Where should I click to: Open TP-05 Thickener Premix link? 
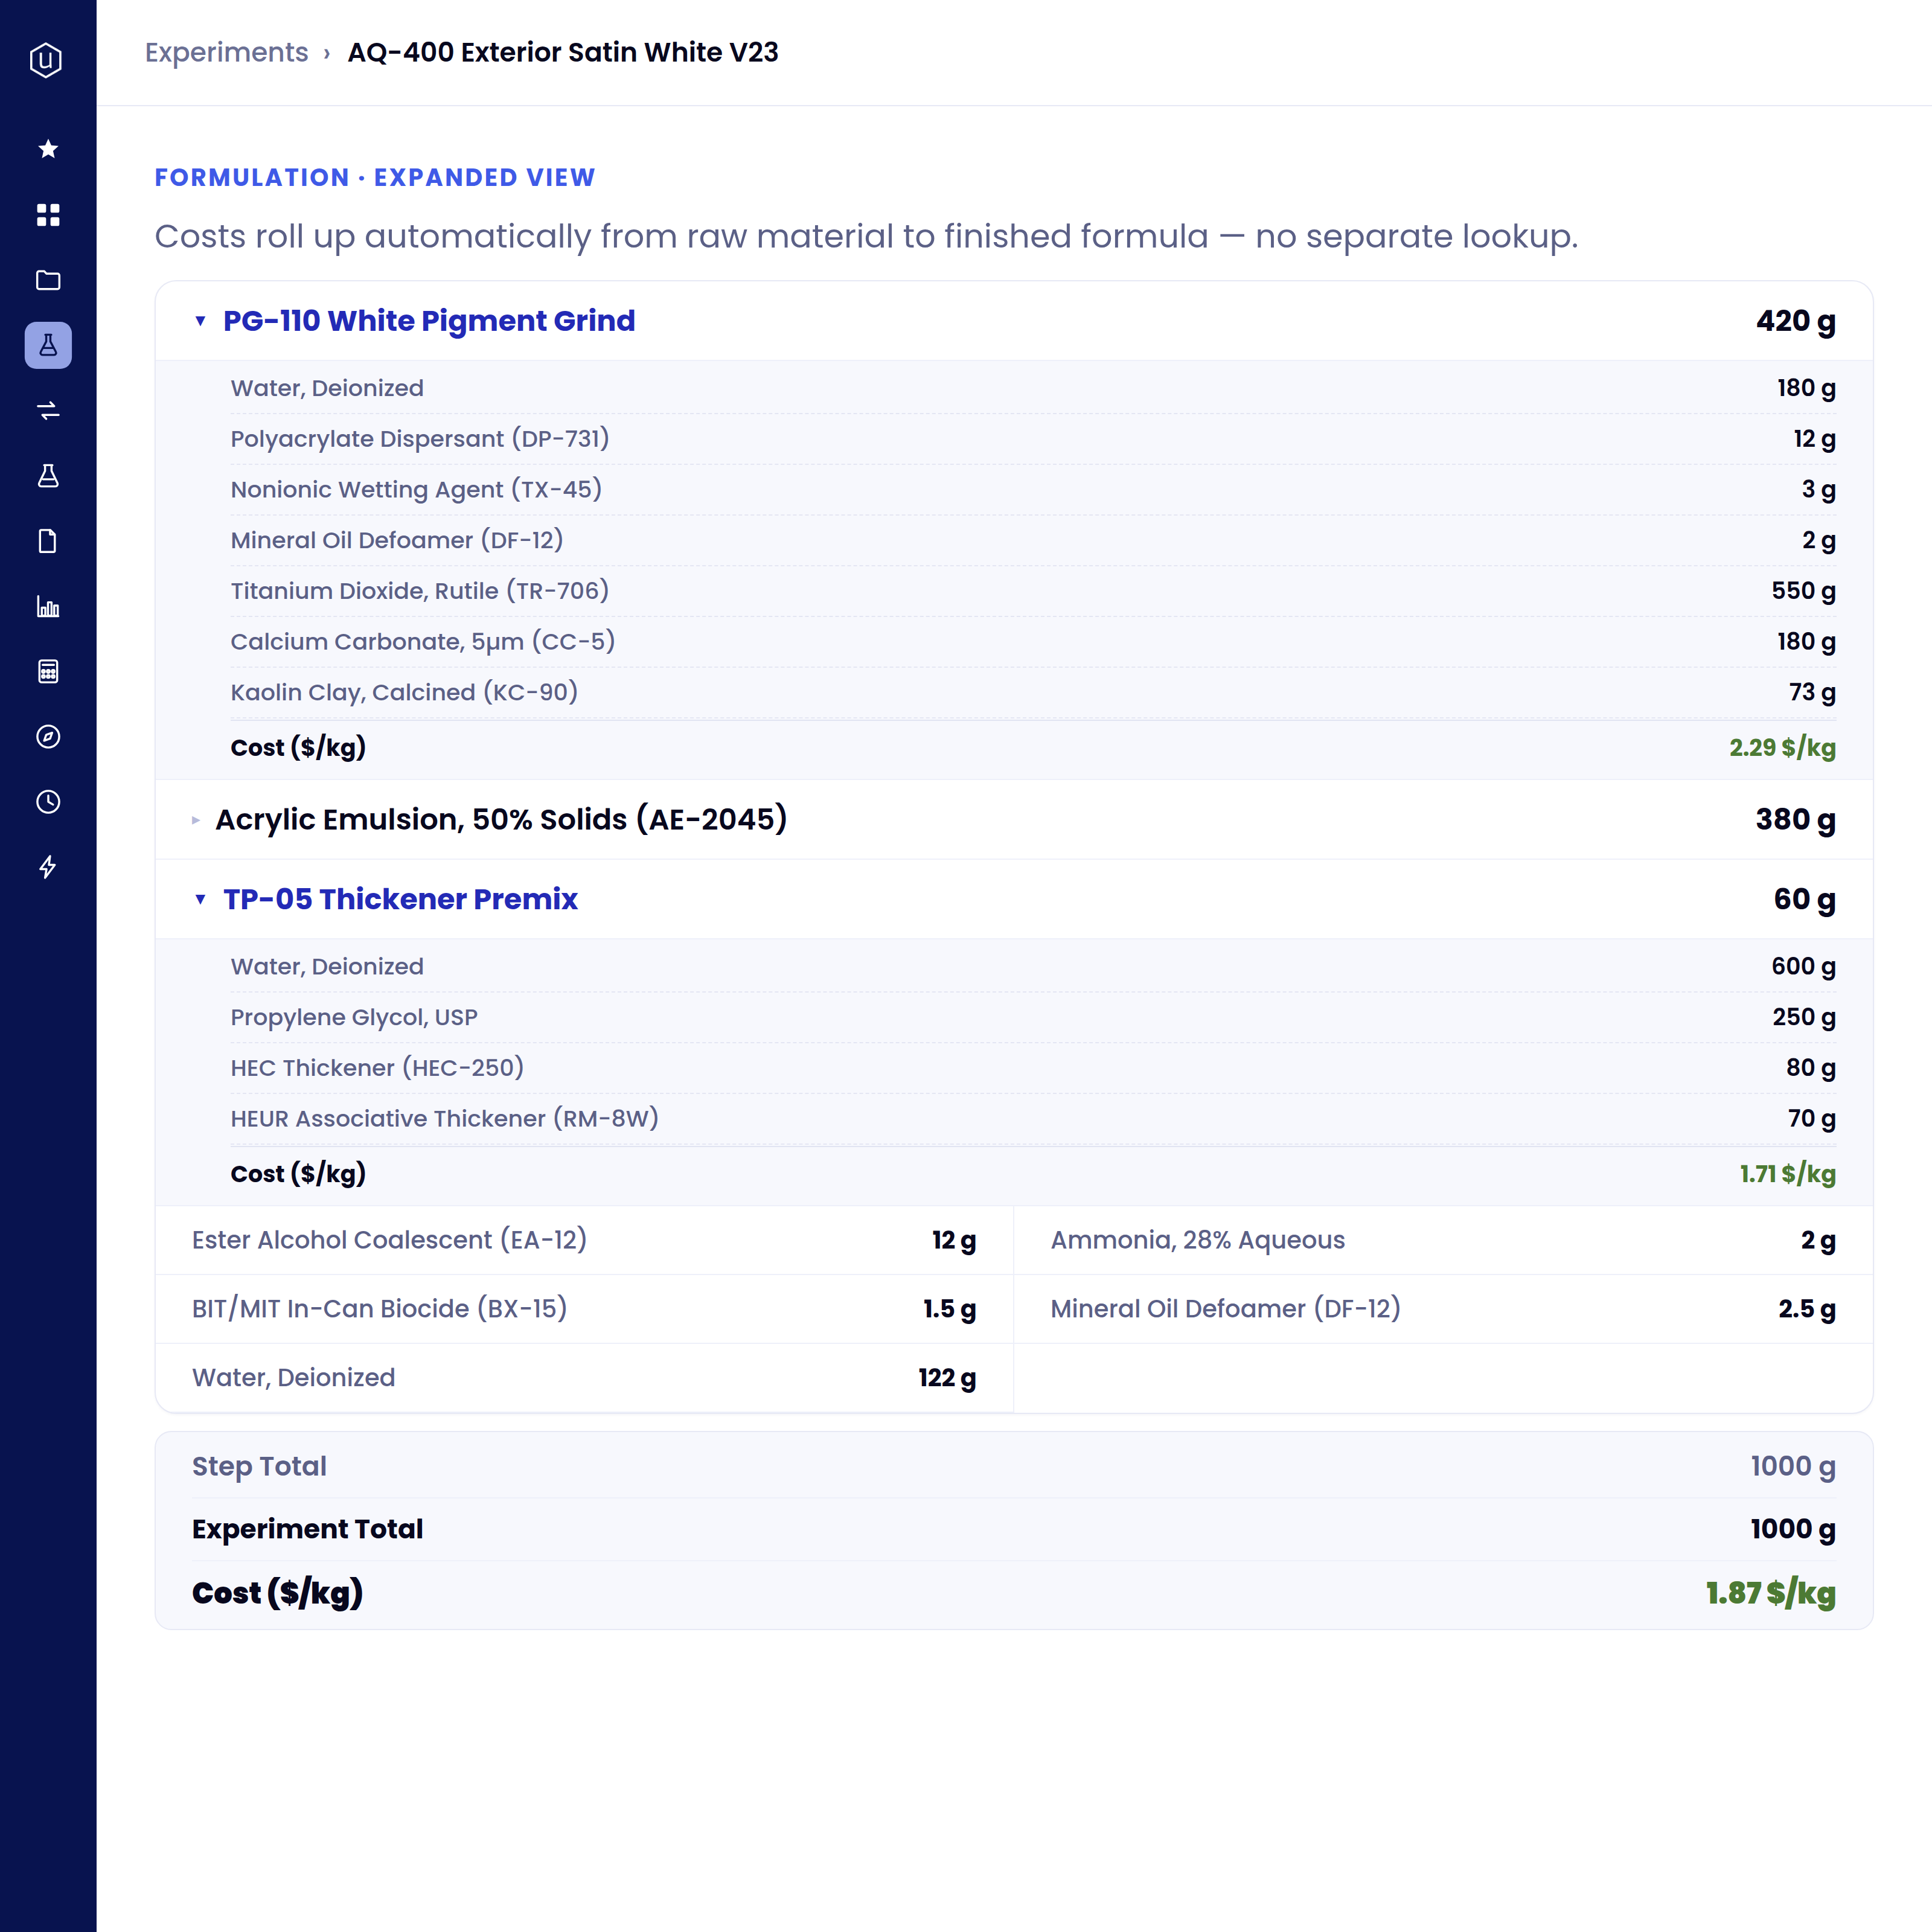400,899
